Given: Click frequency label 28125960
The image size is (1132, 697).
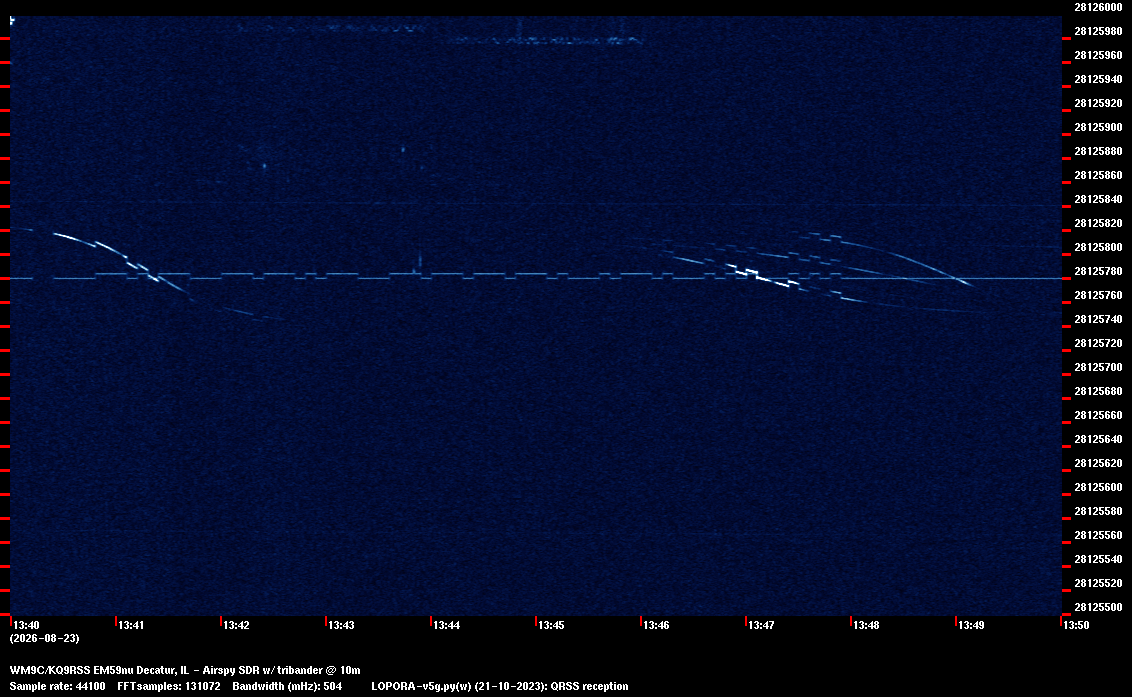Looking at the screenshot, I should click(1098, 55).
